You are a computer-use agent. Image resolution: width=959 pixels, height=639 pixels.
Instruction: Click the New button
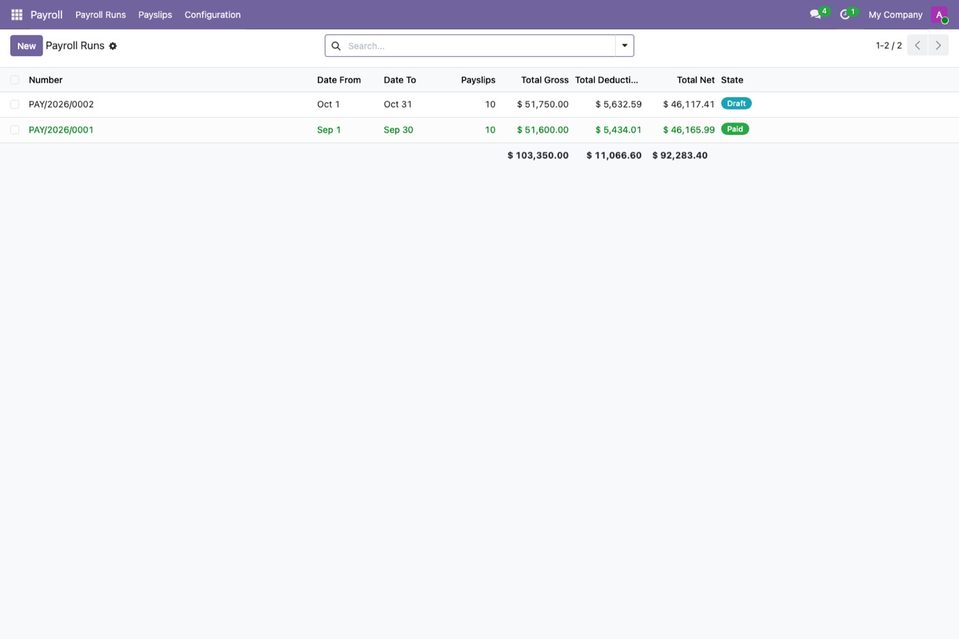pyautogui.click(x=26, y=46)
